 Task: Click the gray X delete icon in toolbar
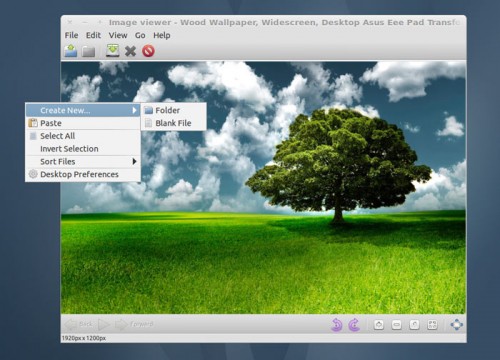(x=130, y=51)
